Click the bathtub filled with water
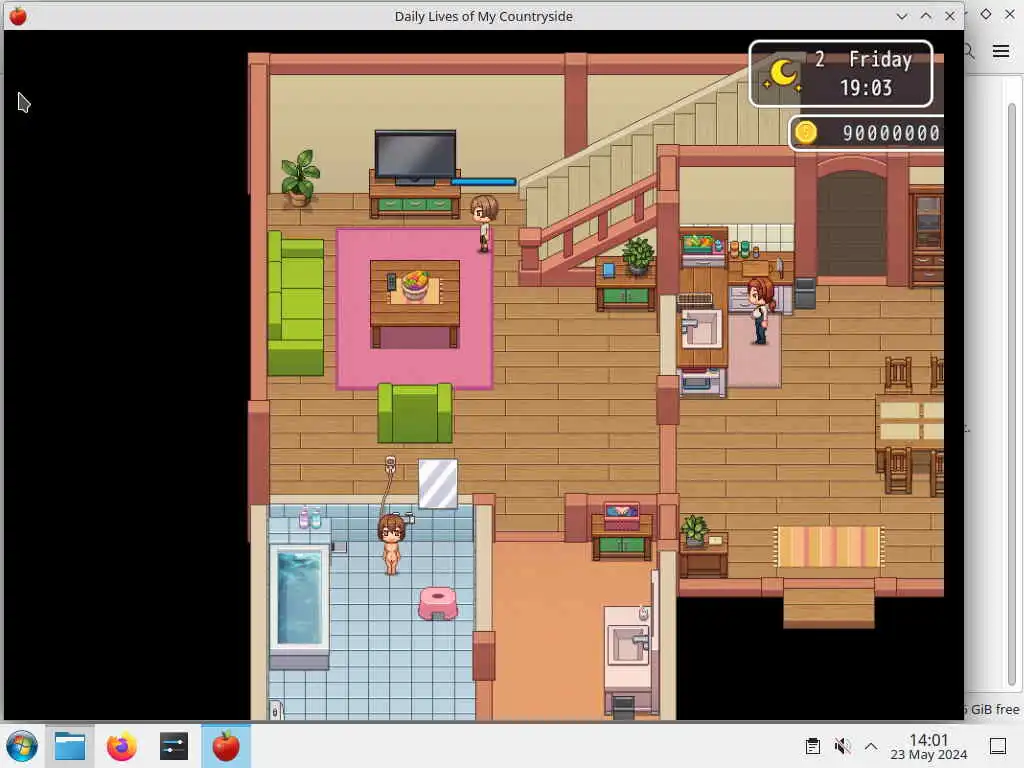Screen dimensions: 1024x768 pos(299,599)
